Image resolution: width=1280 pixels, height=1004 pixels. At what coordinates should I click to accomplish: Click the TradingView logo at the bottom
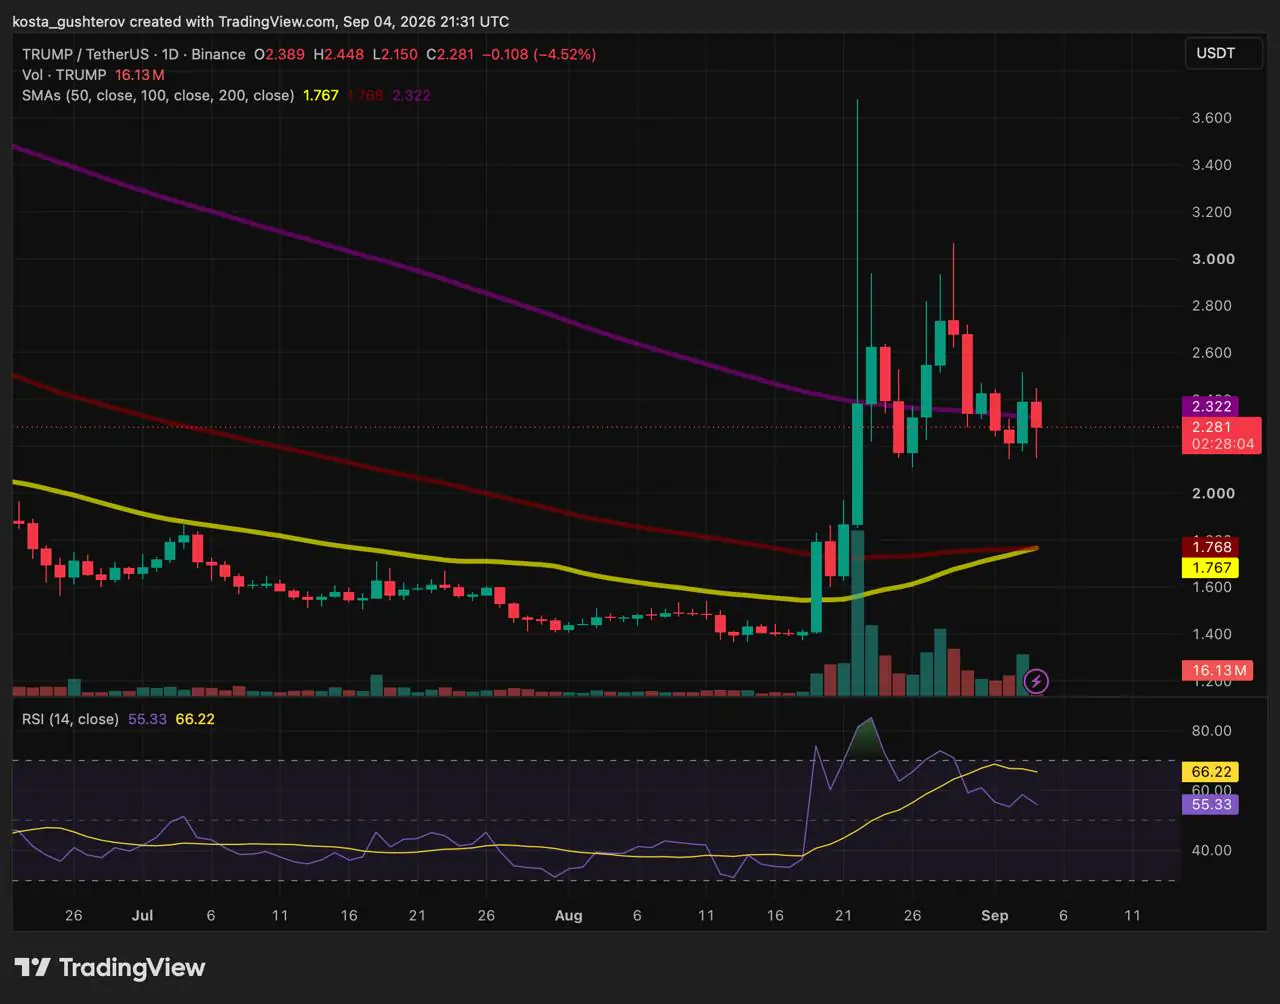point(109,967)
